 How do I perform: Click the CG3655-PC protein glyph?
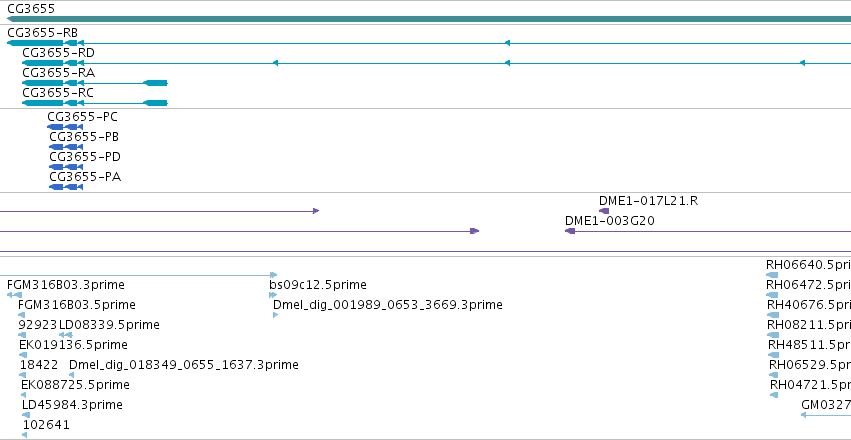pyautogui.click(x=65, y=127)
